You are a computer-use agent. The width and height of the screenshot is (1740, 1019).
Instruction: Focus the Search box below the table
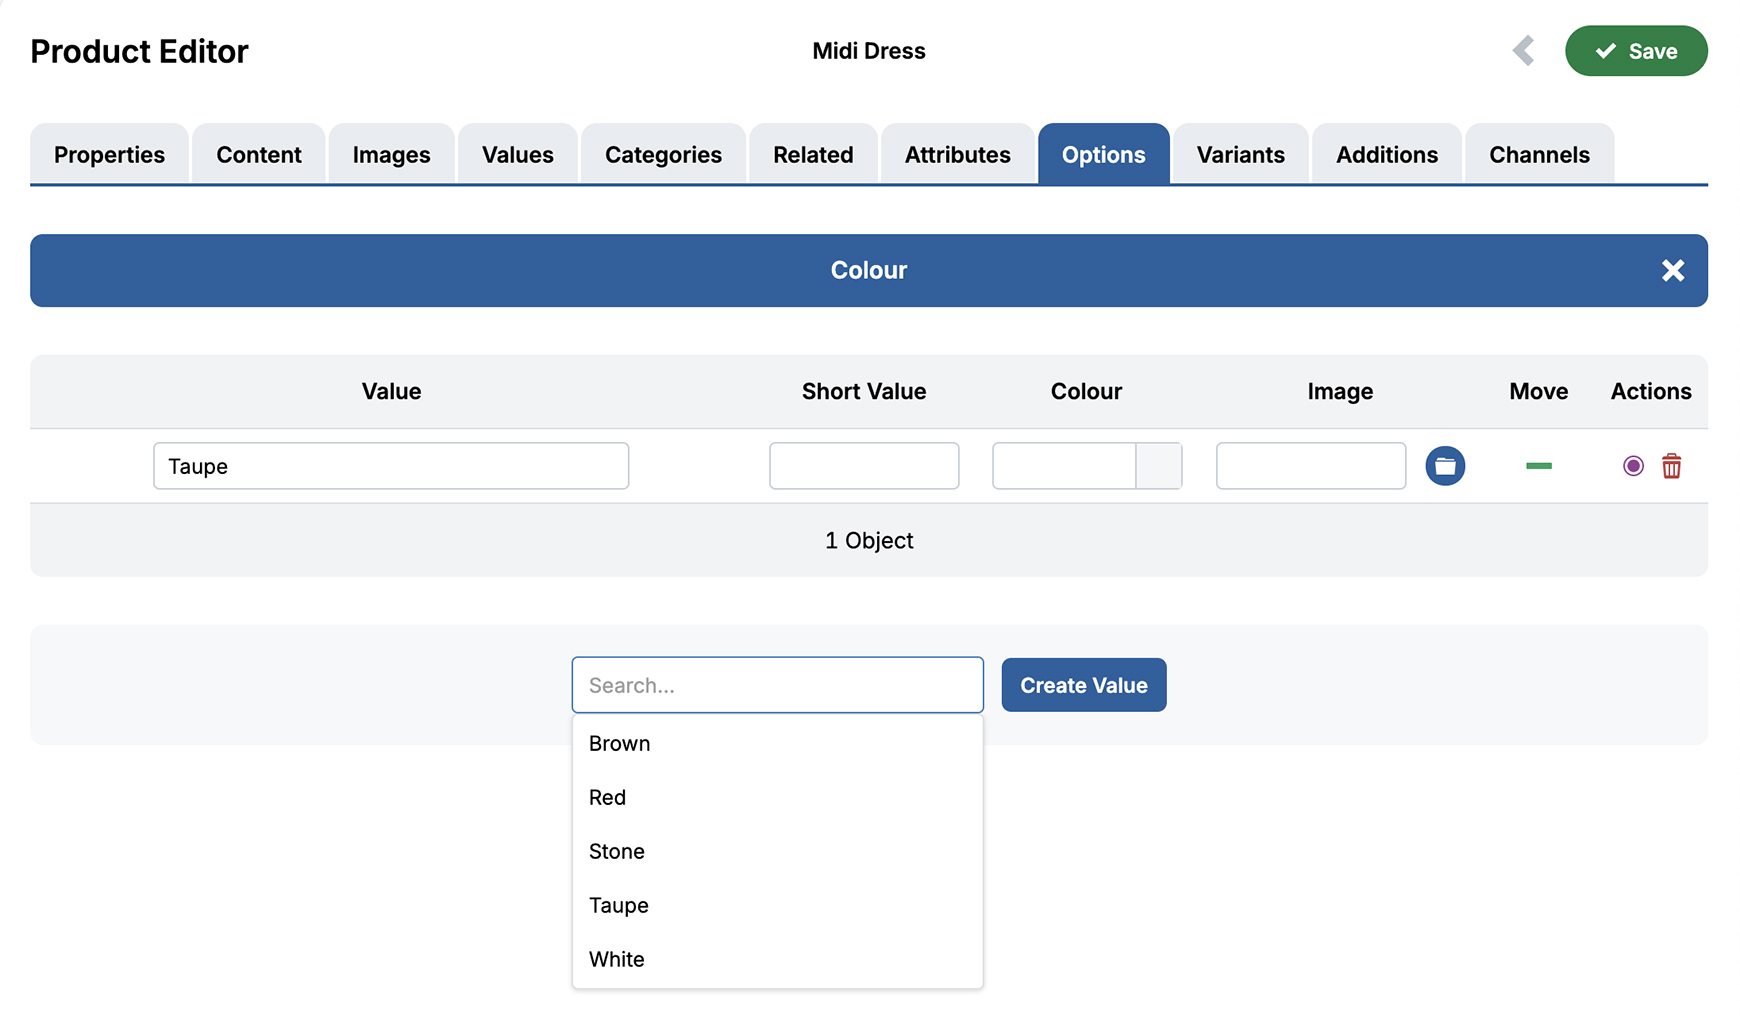point(777,685)
